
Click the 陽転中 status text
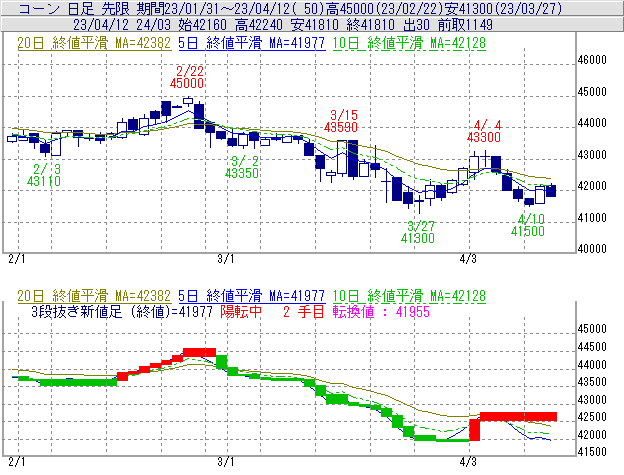click(241, 311)
